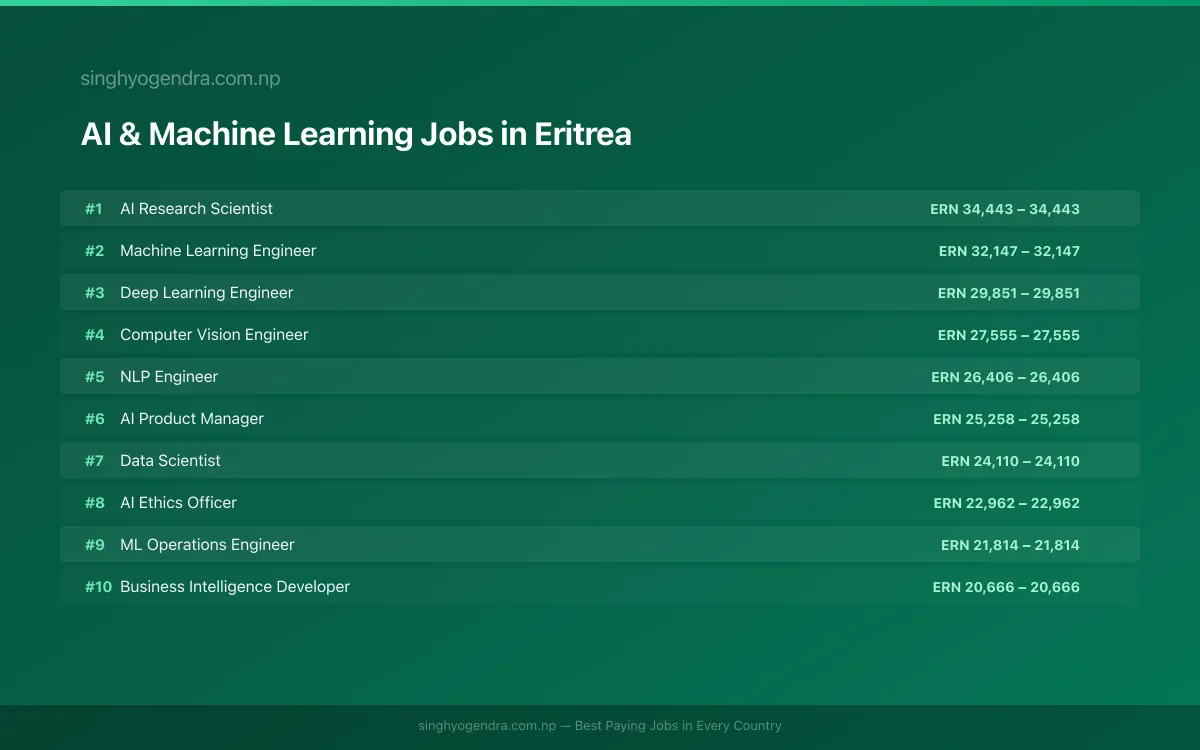This screenshot has width=1200, height=750.
Task: Click the salary ERN 20,666 – 20,666
Action: point(1006,587)
